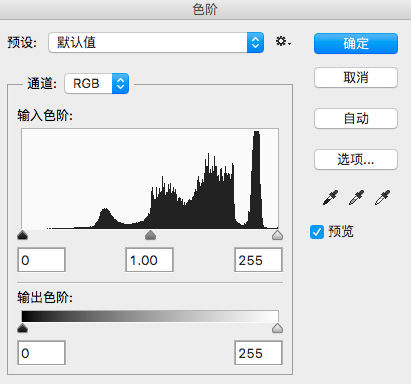Click the 取消 button

356,78
